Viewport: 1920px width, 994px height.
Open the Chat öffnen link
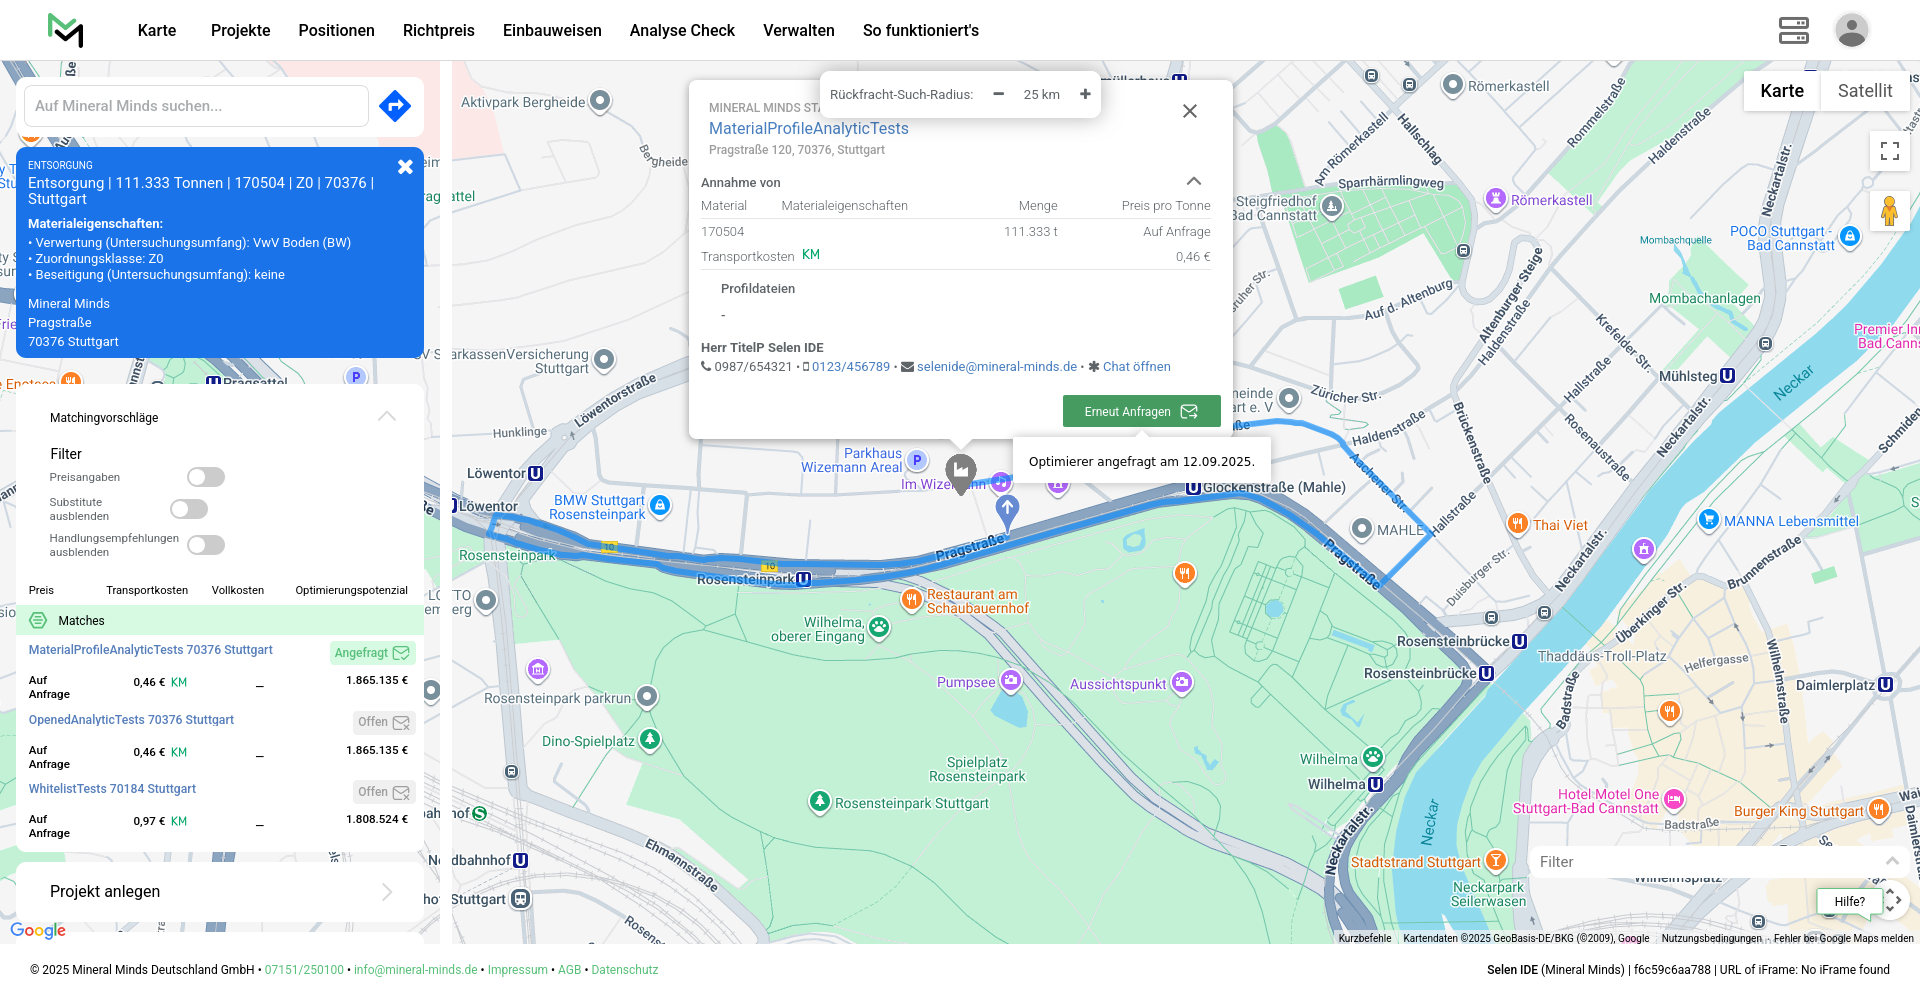[1136, 367]
